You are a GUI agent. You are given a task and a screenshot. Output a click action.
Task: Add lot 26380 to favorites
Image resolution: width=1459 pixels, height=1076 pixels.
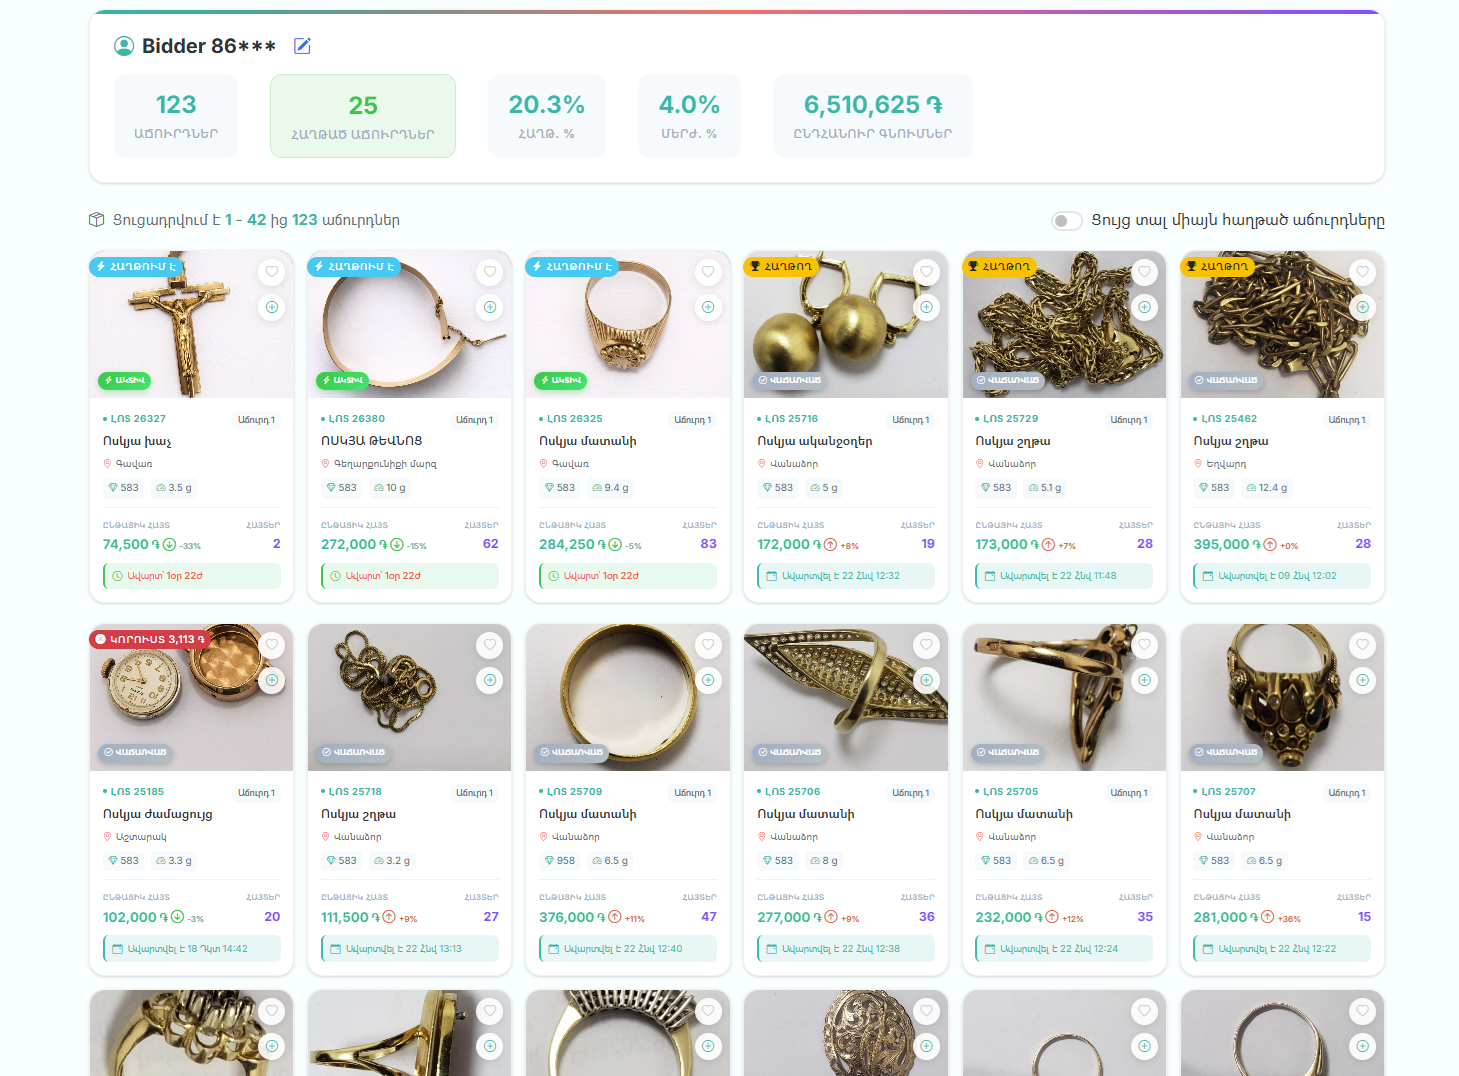(x=490, y=272)
